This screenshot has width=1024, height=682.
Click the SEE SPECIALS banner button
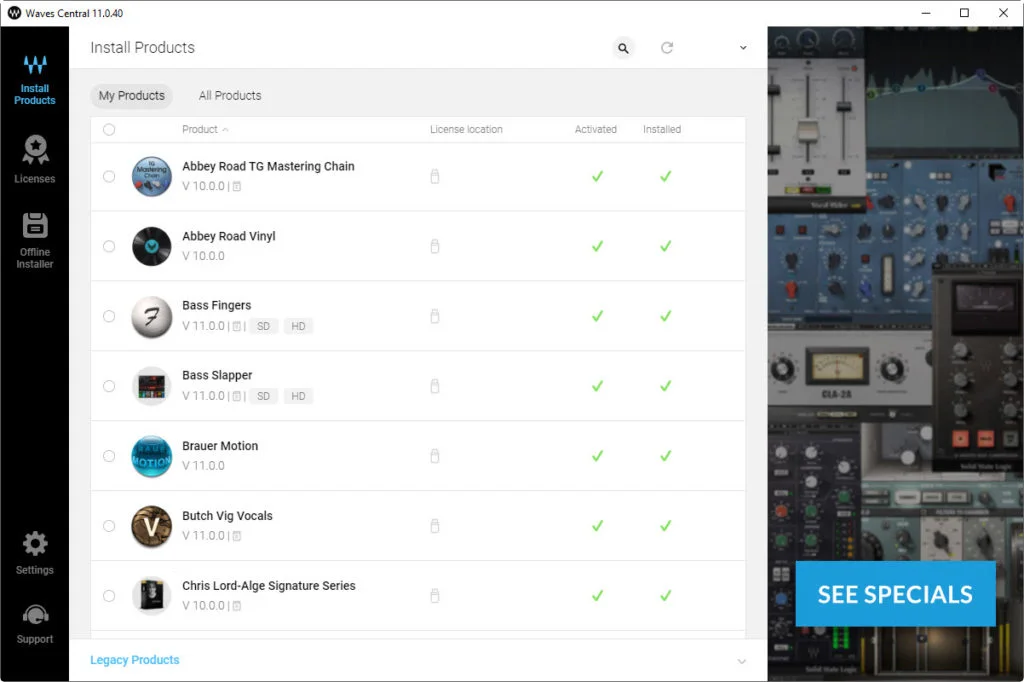(x=895, y=594)
